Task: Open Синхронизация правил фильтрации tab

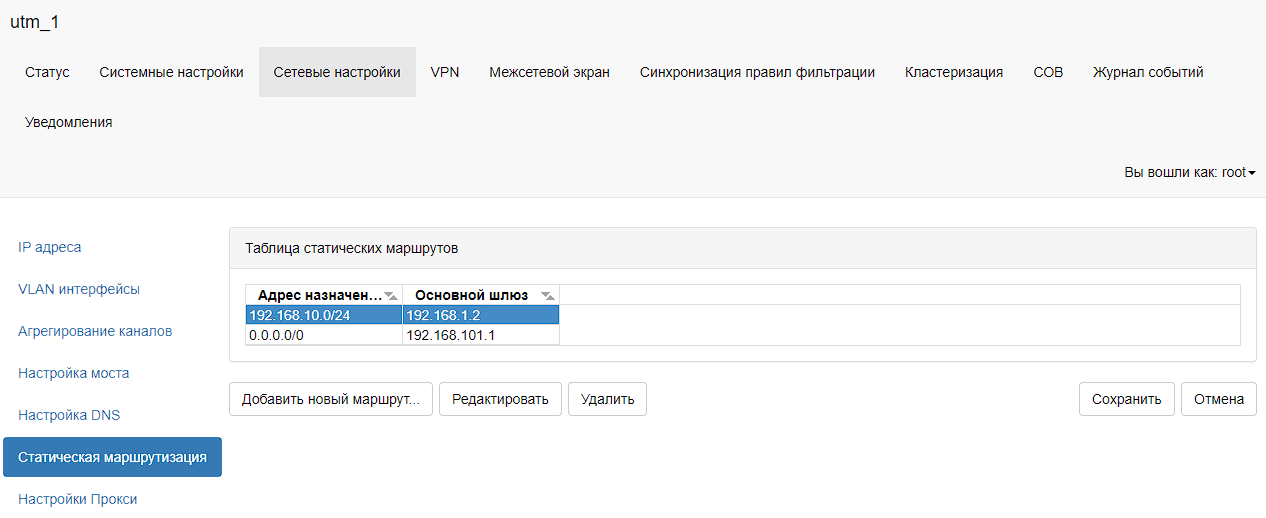Action: (x=757, y=72)
